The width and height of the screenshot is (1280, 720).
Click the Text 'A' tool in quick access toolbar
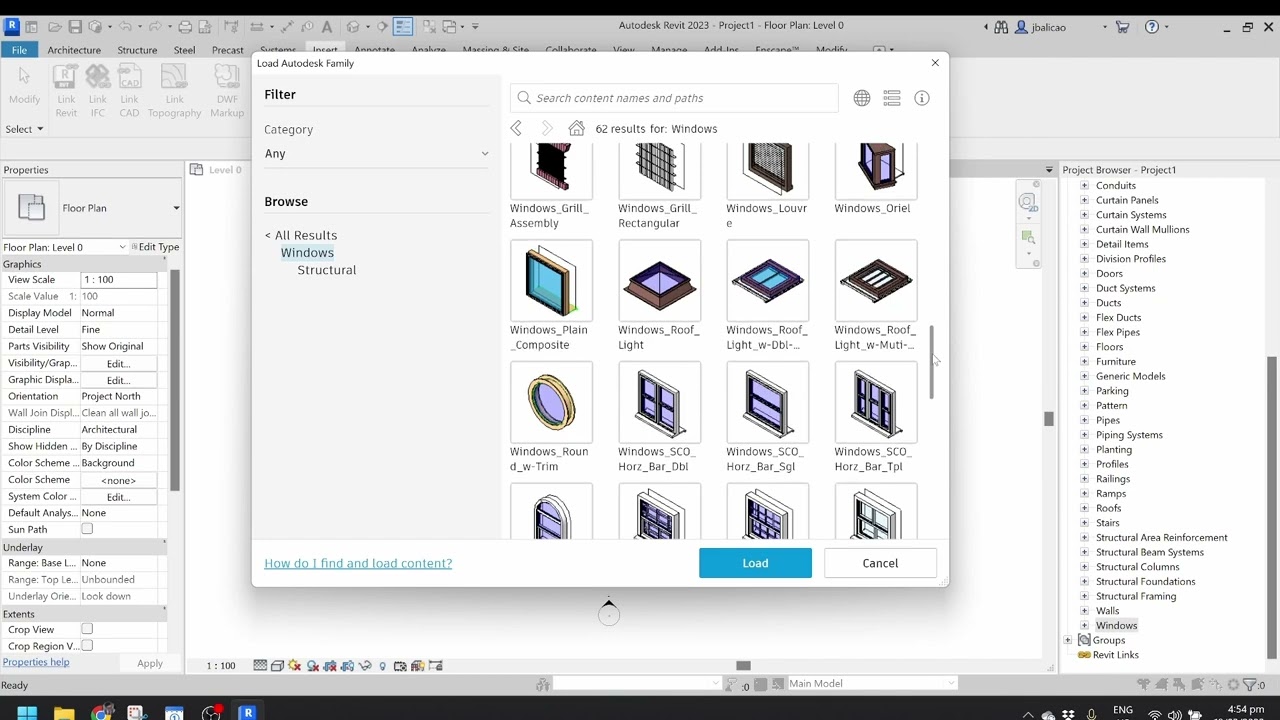pos(327,27)
